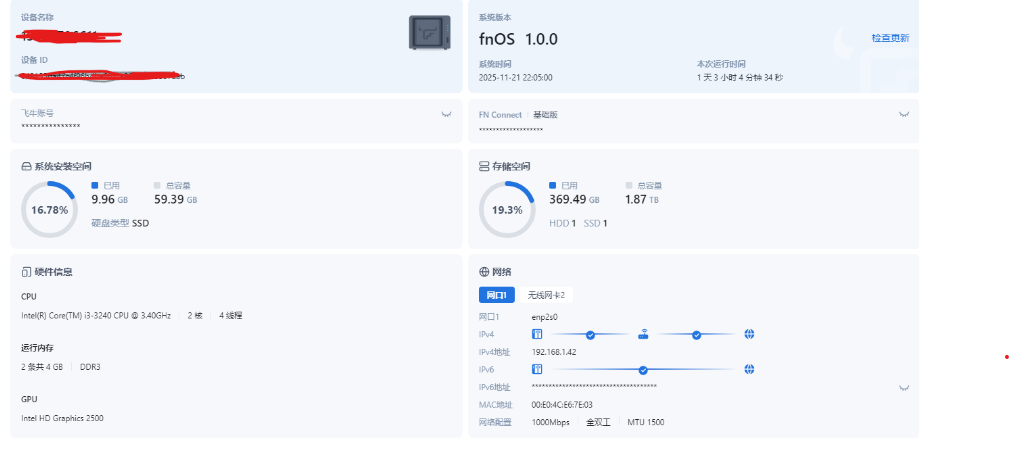Click system time 2025-11-21 22:05:00

click(x=515, y=77)
